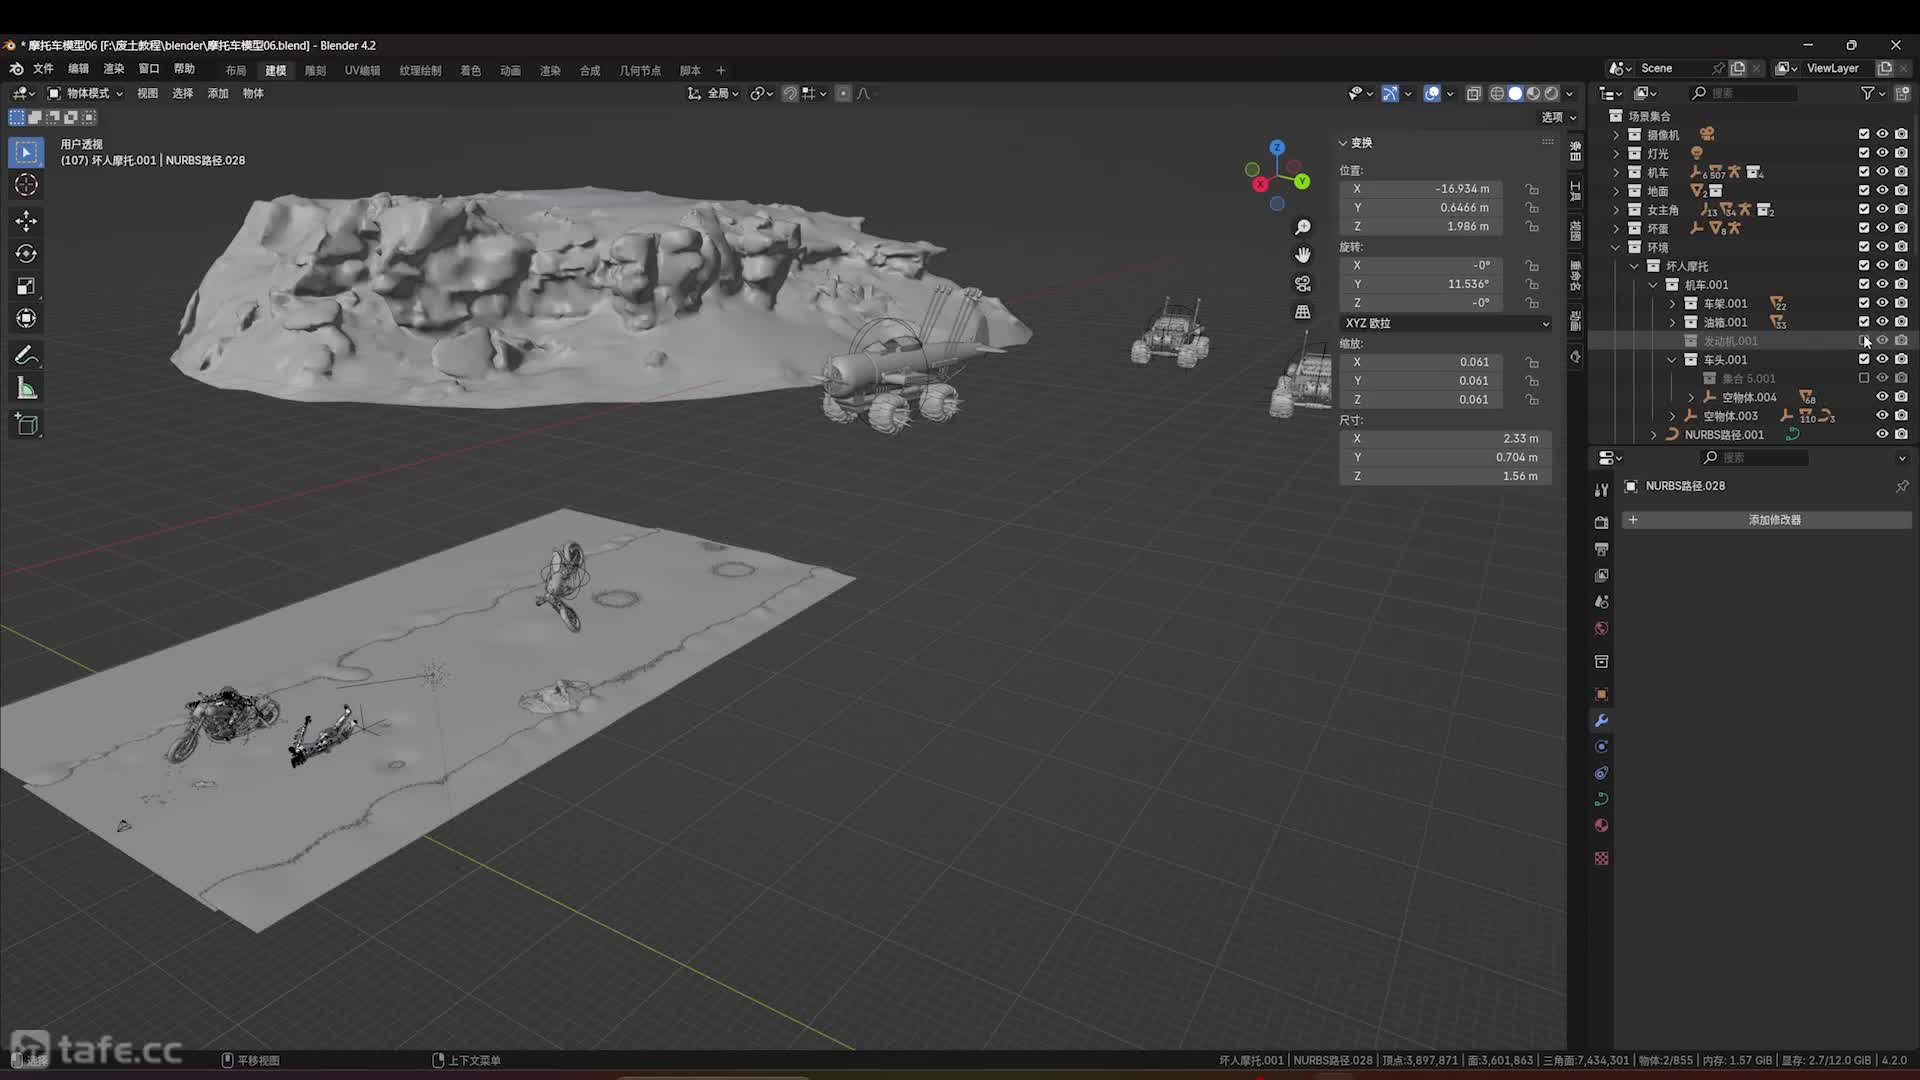Open the Tool settings properties tab
The width and height of the screenshot is (1920, 1080).
1601,489
